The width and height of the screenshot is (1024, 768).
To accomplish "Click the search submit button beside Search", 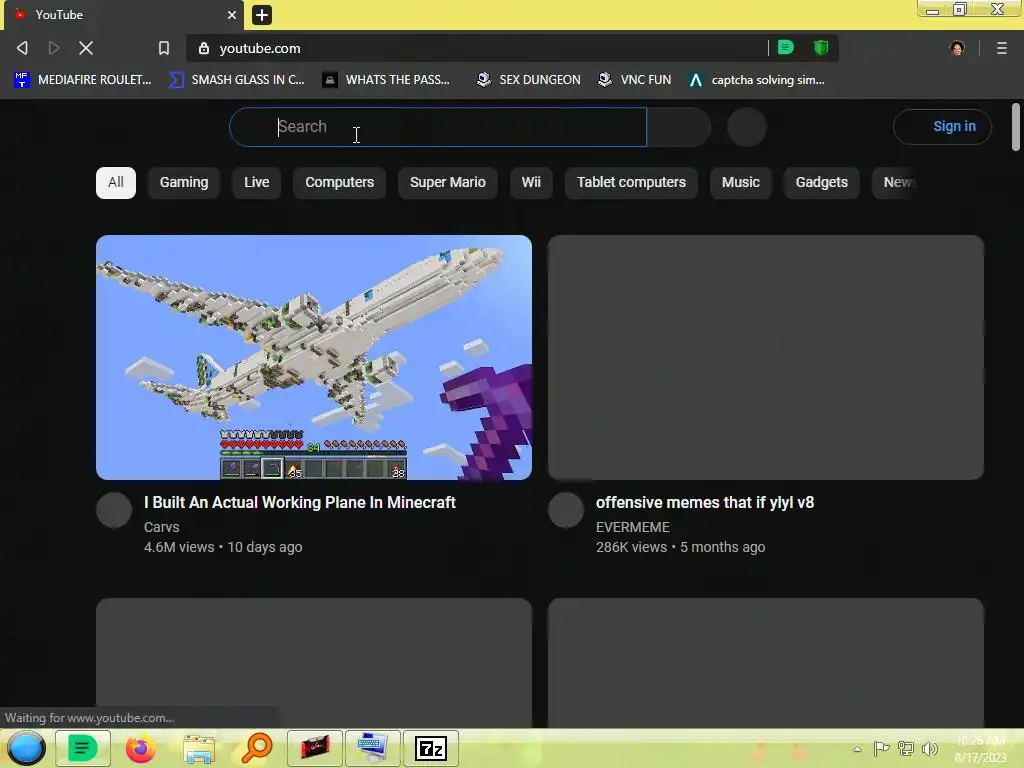I will pyautogui.click(x=679, y=127).
